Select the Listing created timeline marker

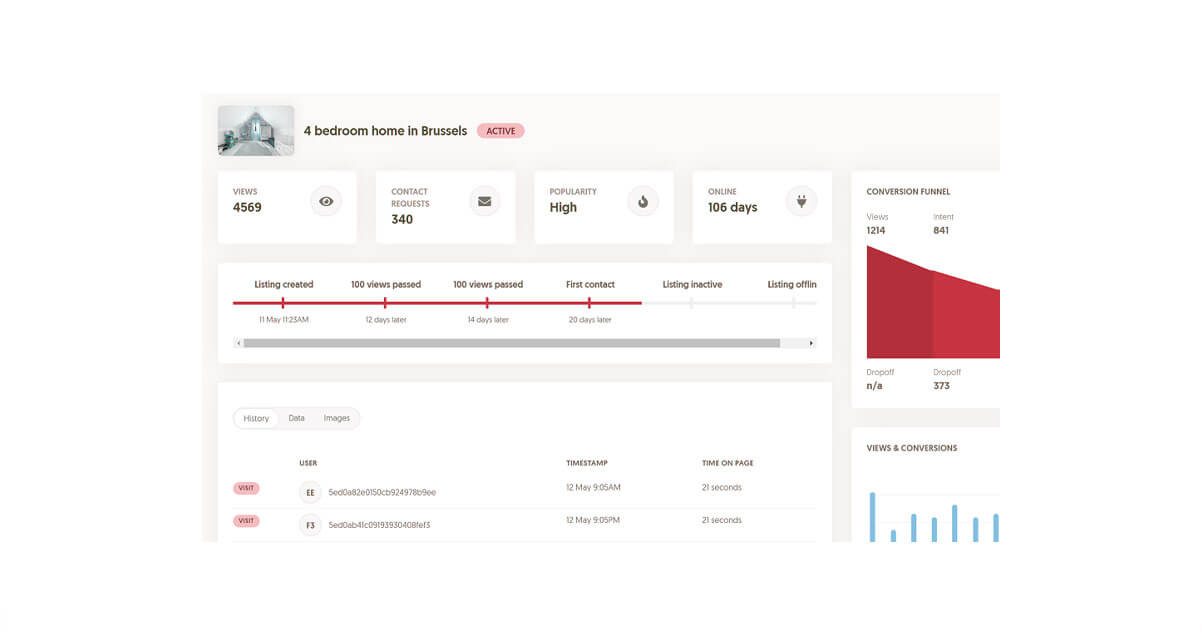283,302
